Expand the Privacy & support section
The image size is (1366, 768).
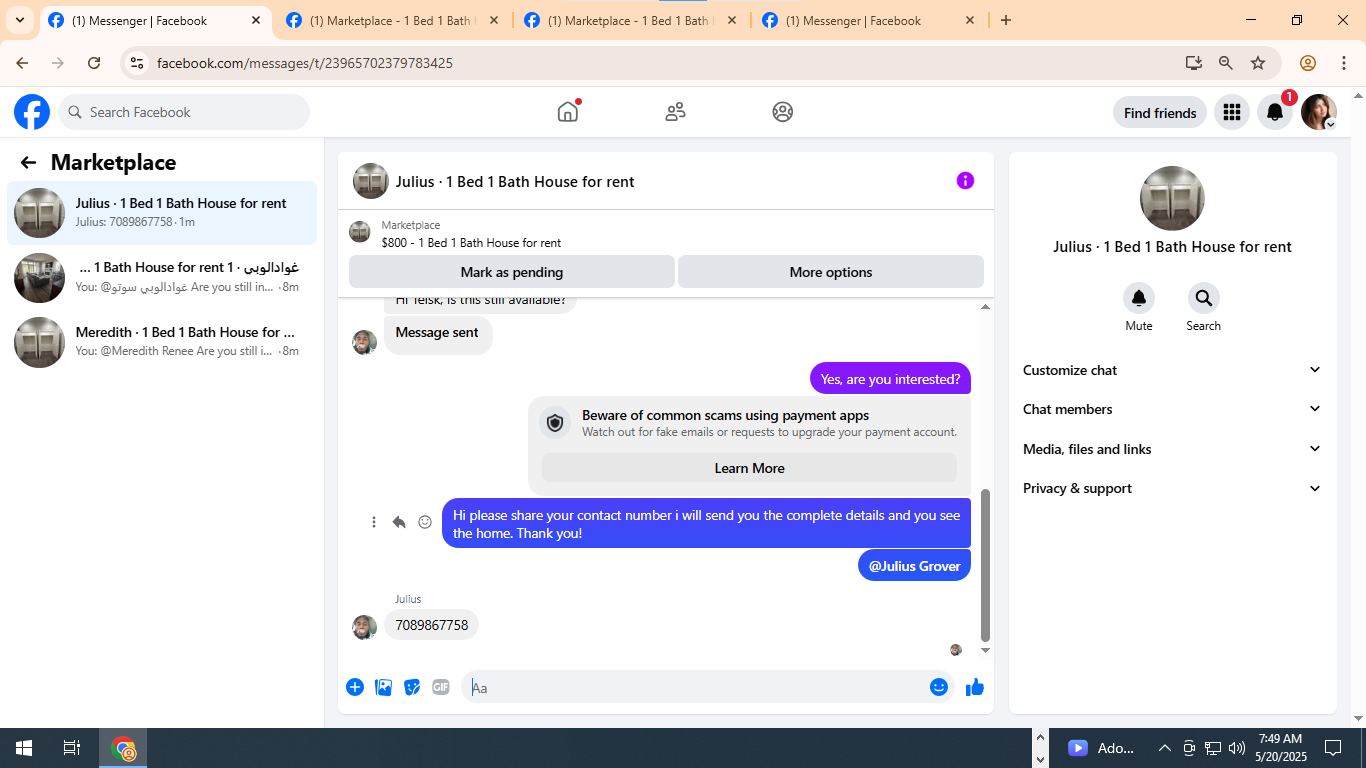[x=1172, y=488]
